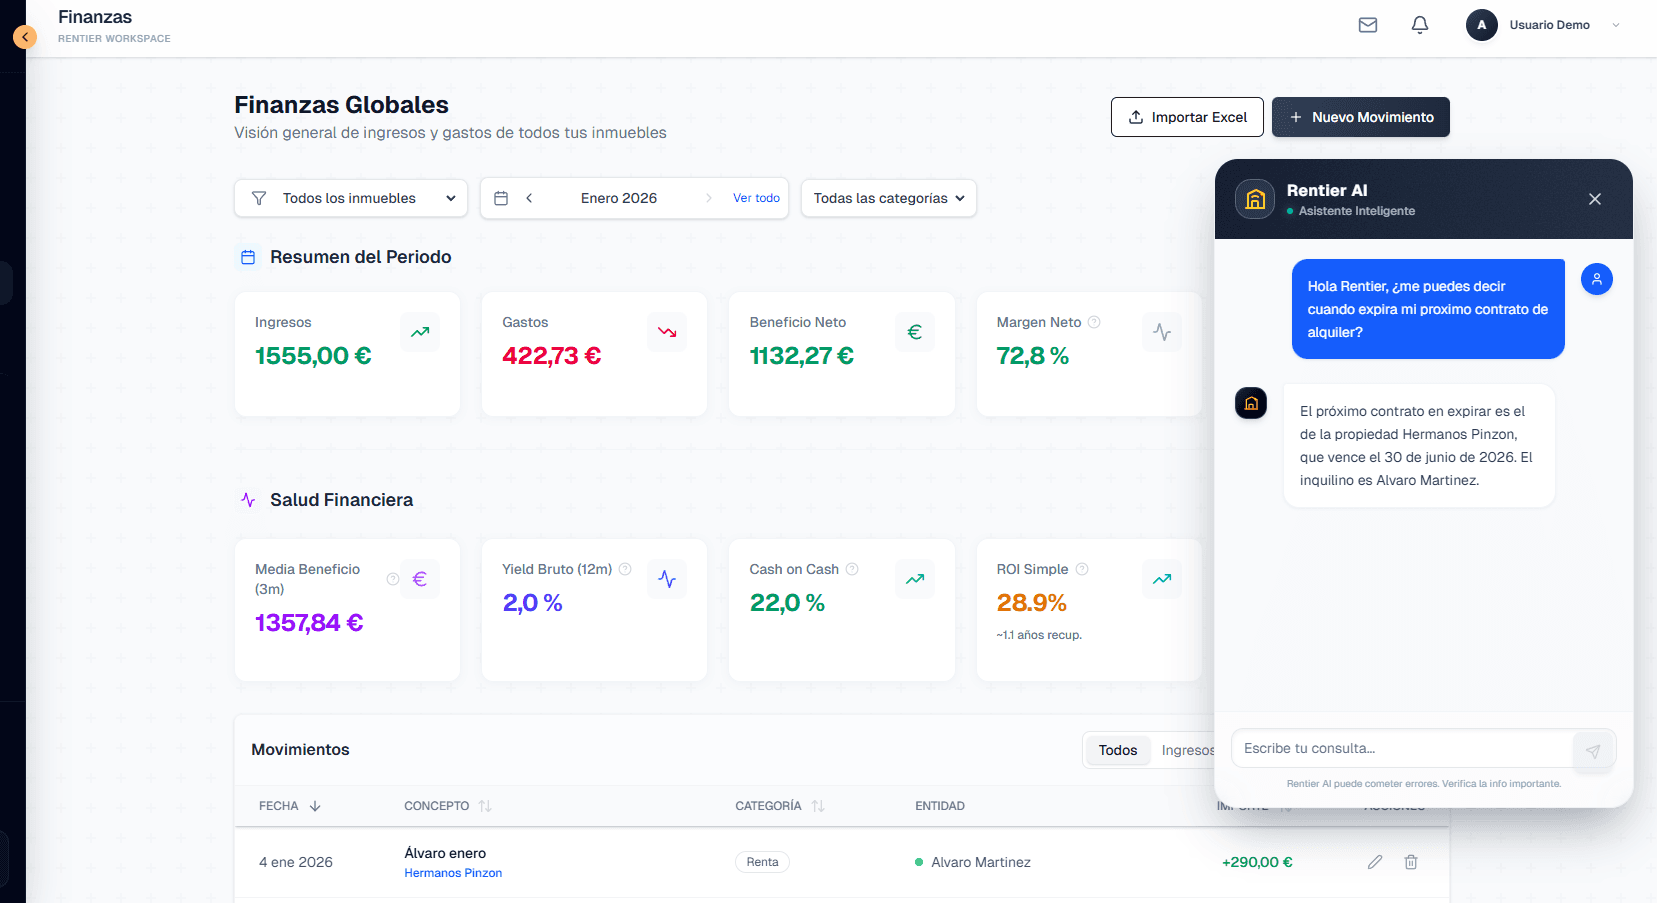Create a Nuevo Movimiento
Image resolution: width=1657 pixels, height=903 pixels.
point(1360,117)
